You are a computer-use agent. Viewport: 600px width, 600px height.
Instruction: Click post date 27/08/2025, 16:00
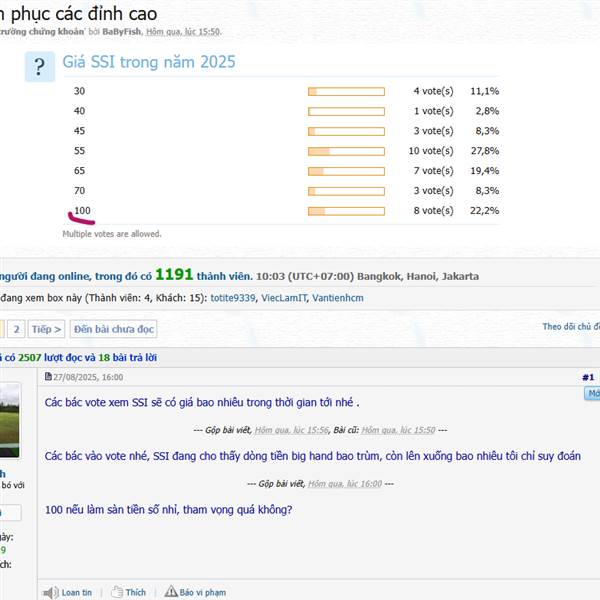click(88, 377)
